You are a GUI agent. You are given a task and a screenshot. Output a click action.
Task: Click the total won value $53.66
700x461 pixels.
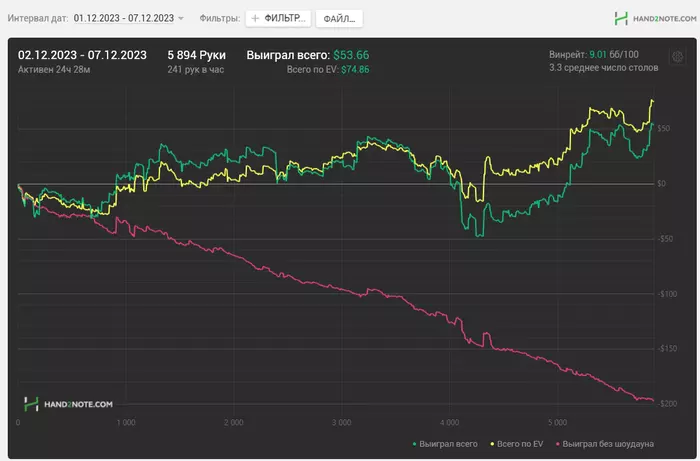(351, 55)
